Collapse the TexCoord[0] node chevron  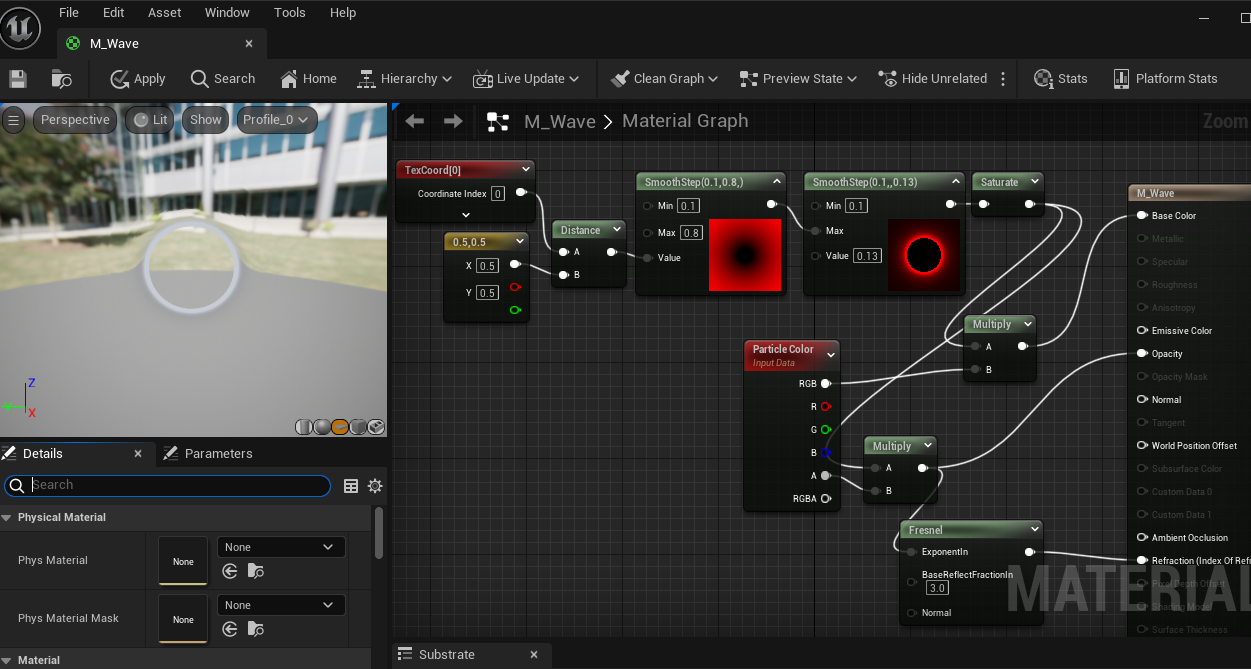(x=525, y=170)
